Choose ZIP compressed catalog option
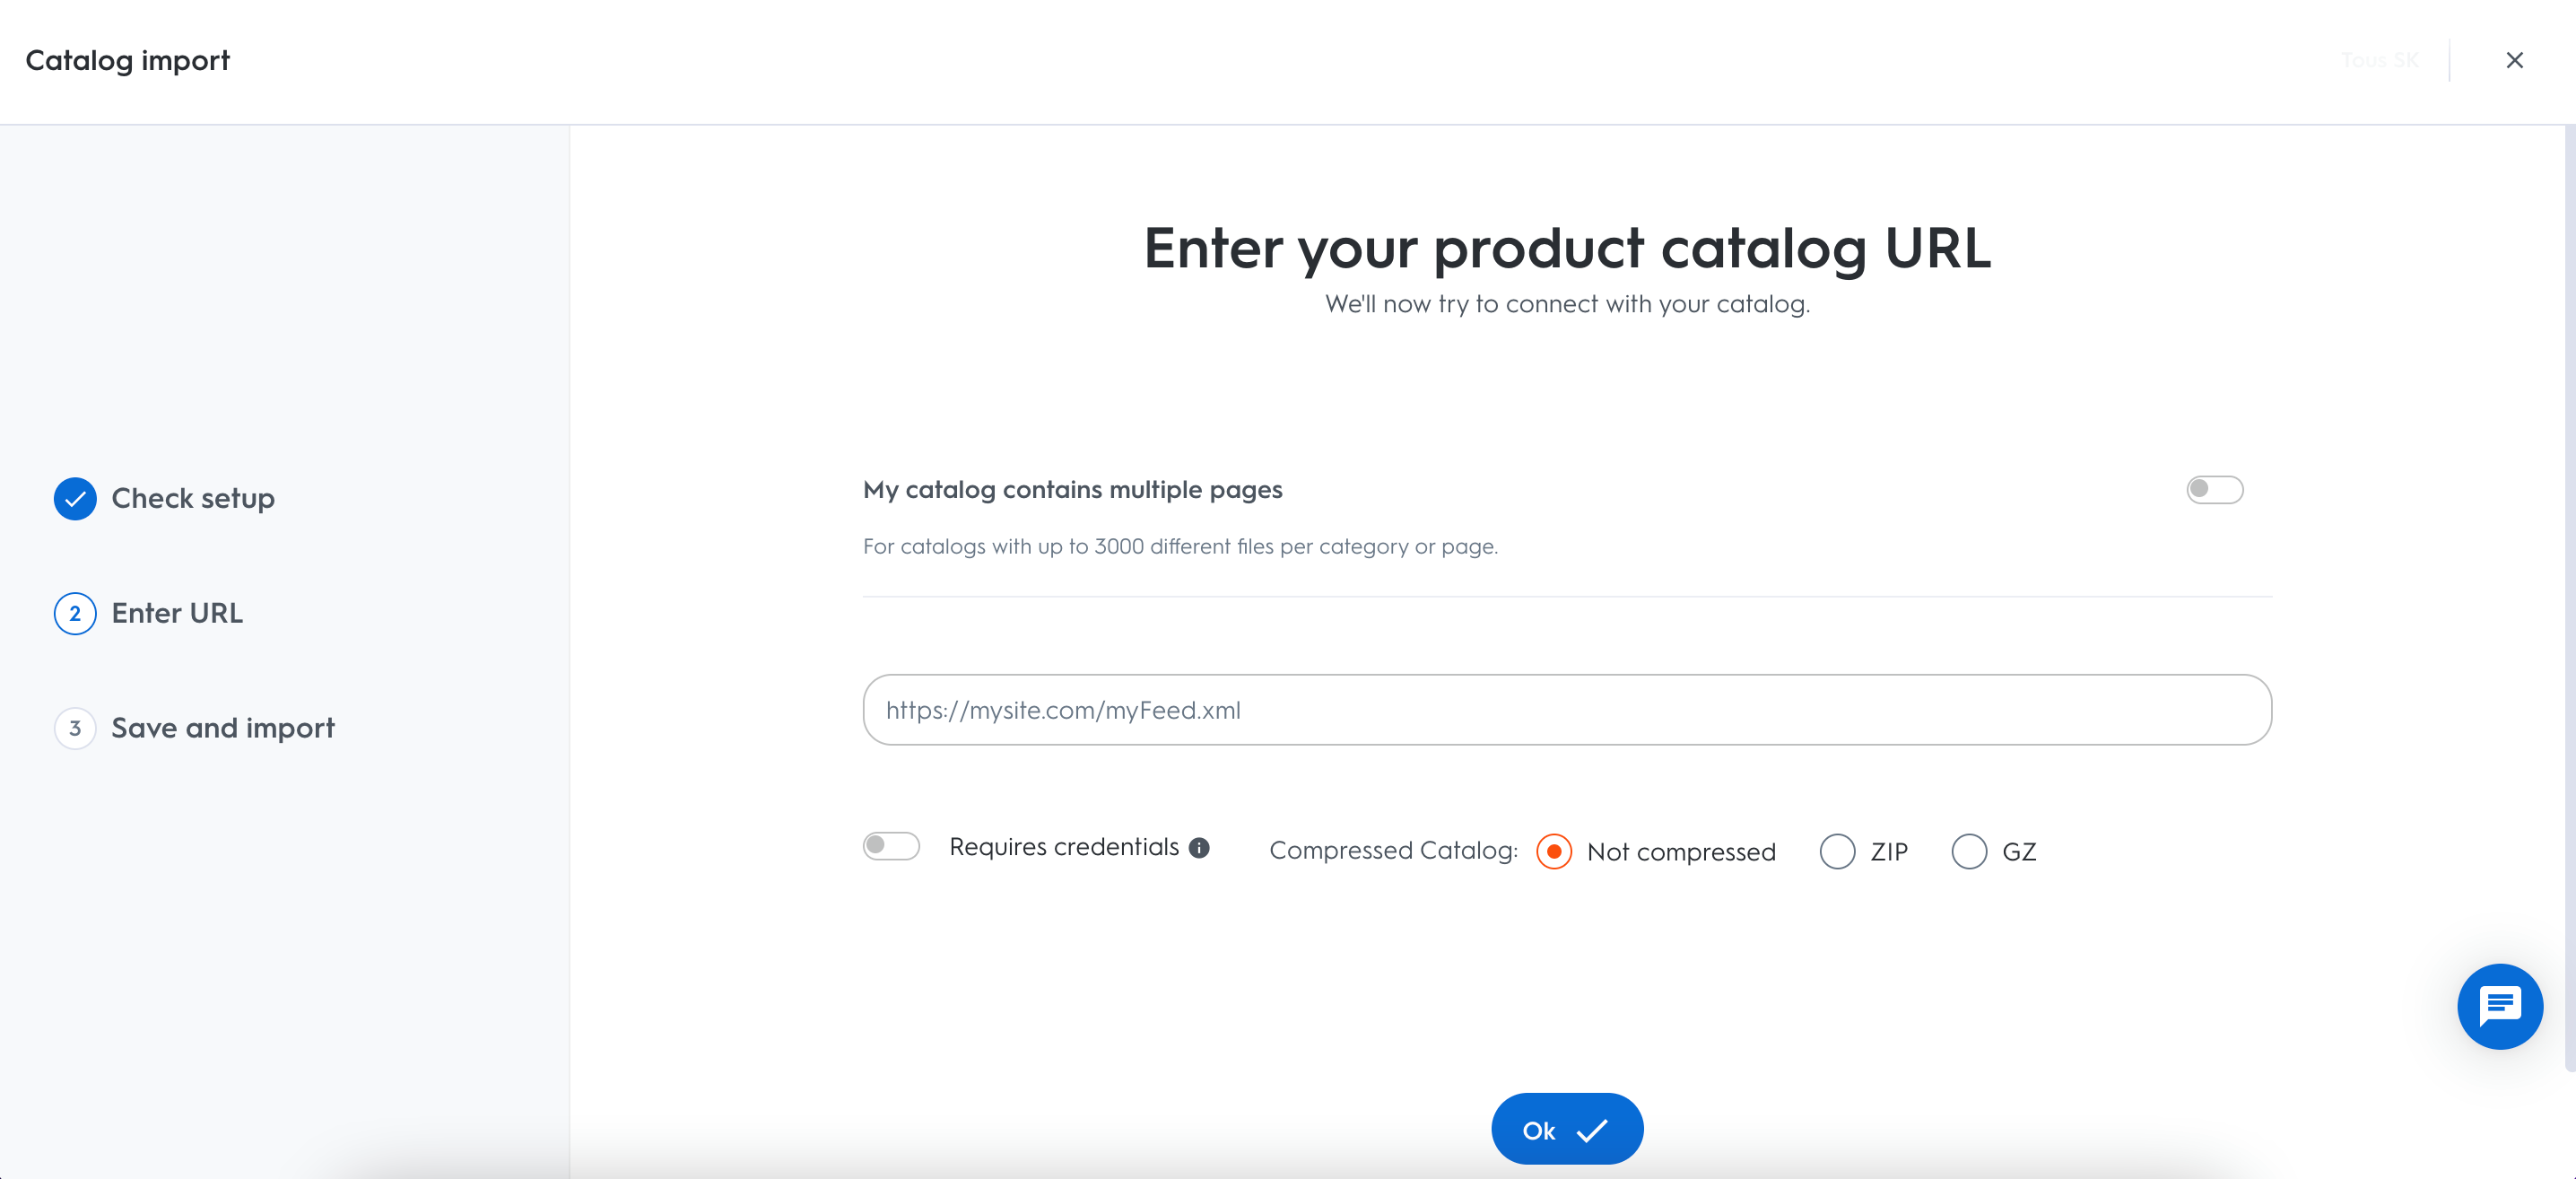The height and width of the screenshot is (1179, 2576). (1837, 851)
